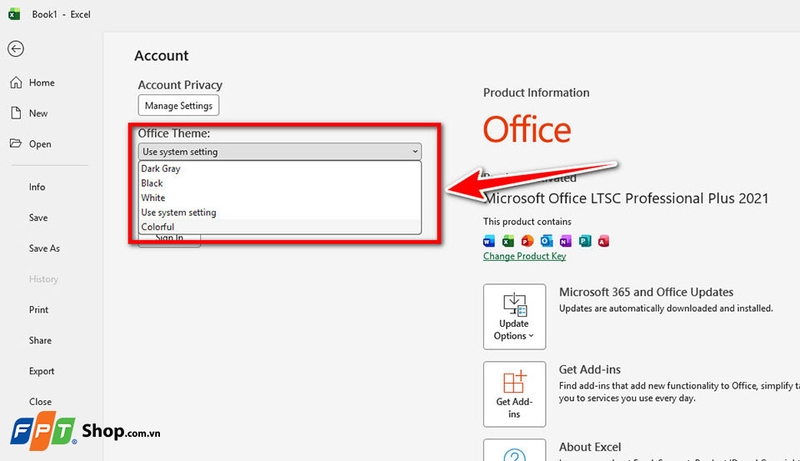Select Black theme option
Viewport: 800px width, 461px height.
point(280,183)
